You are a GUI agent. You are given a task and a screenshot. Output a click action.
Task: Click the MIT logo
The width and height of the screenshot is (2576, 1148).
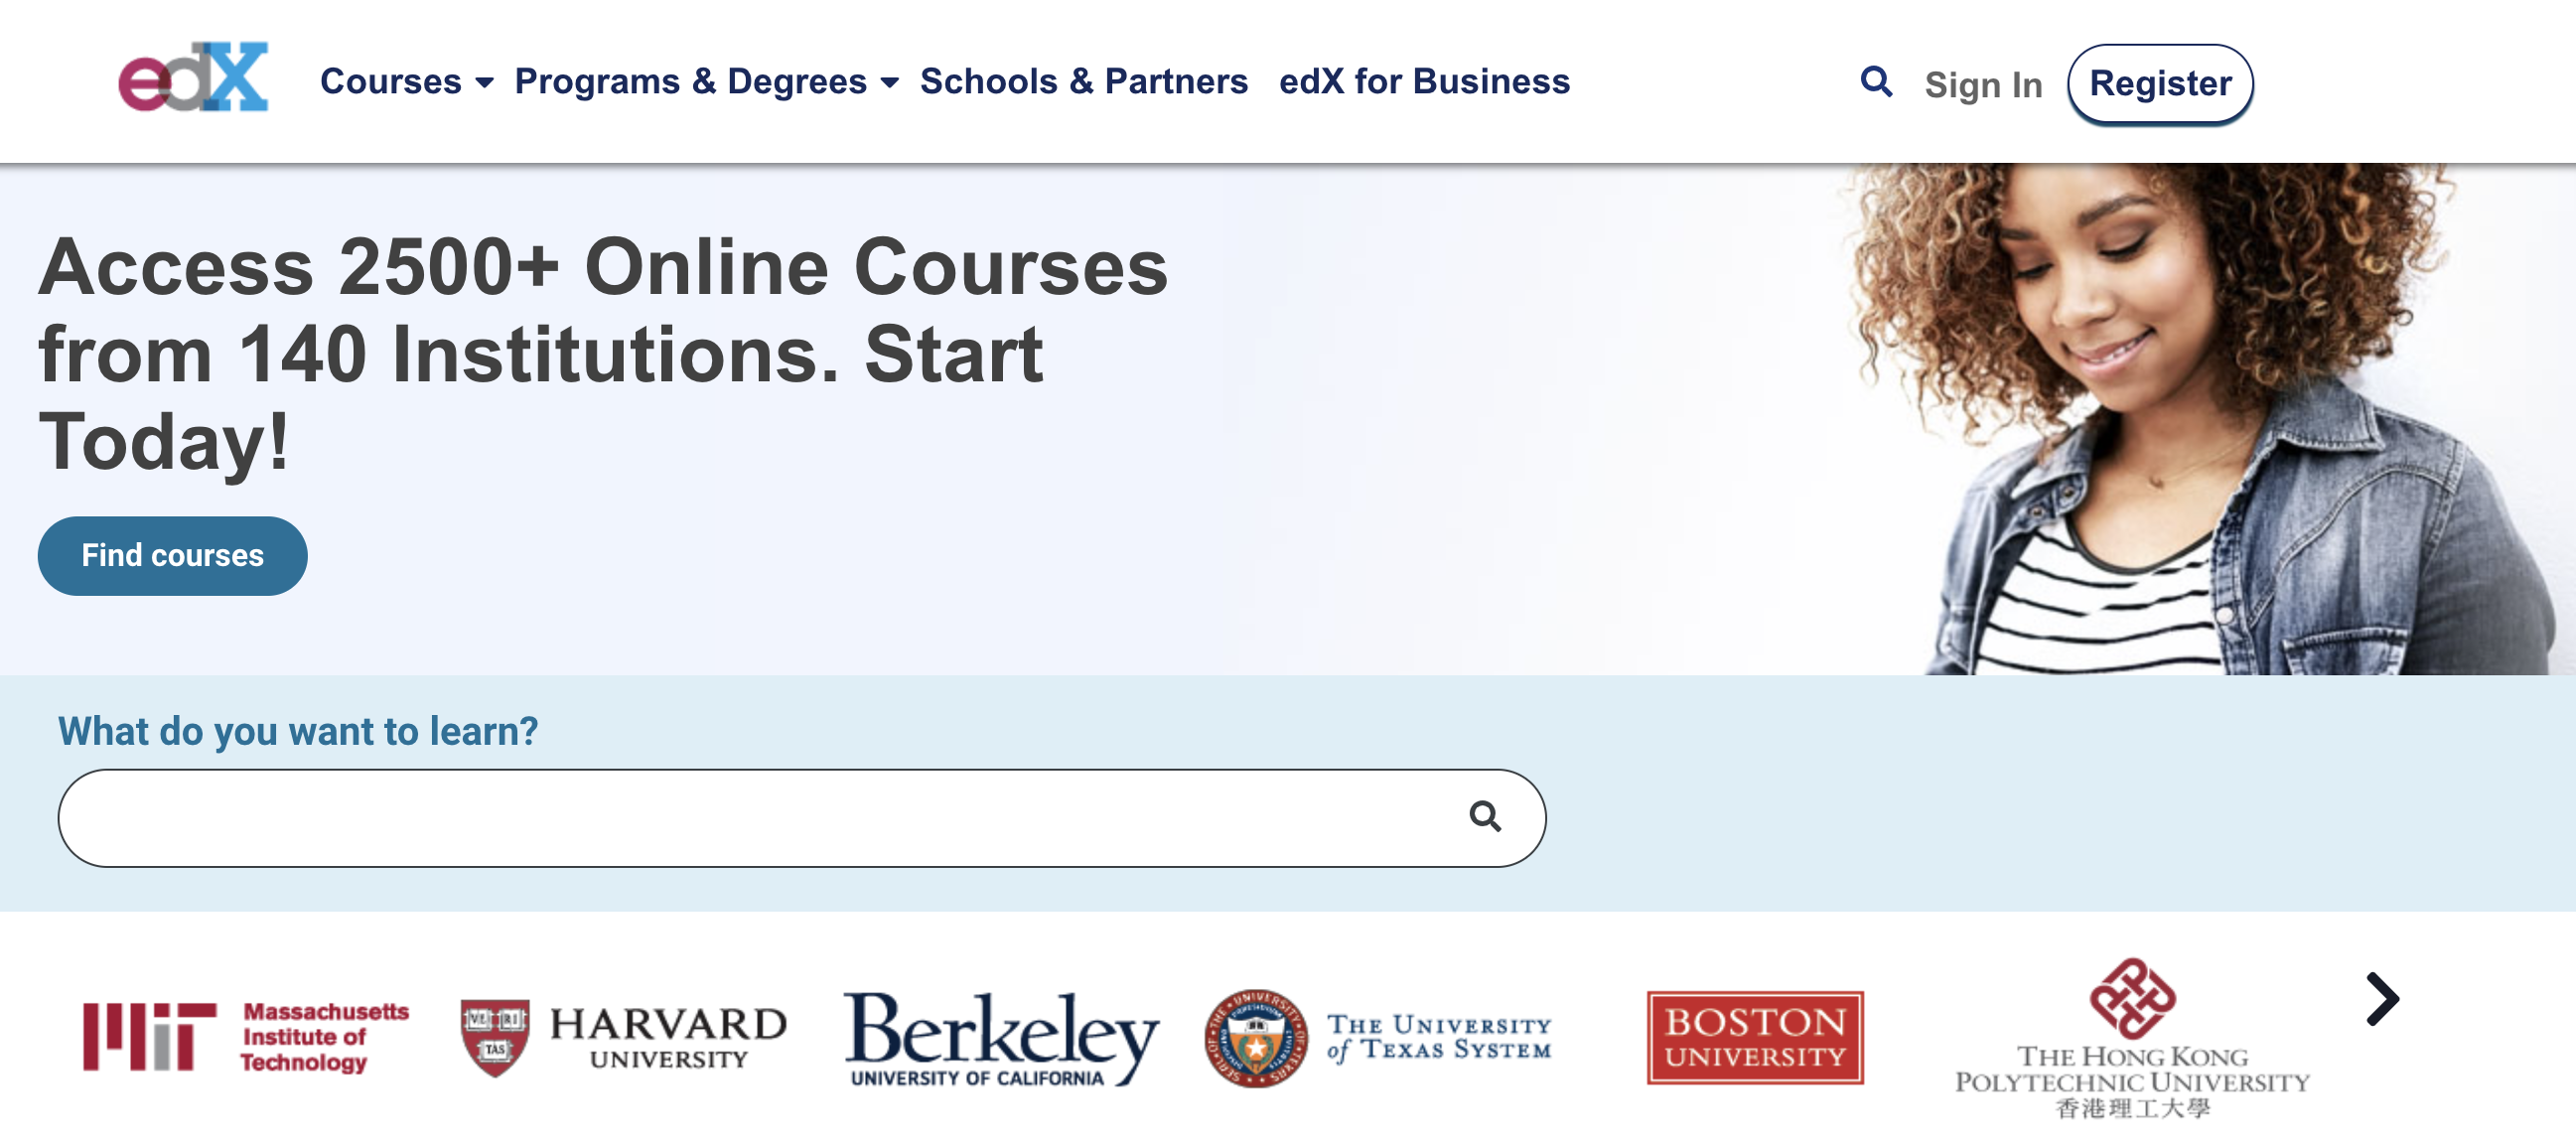(246, 1037)
